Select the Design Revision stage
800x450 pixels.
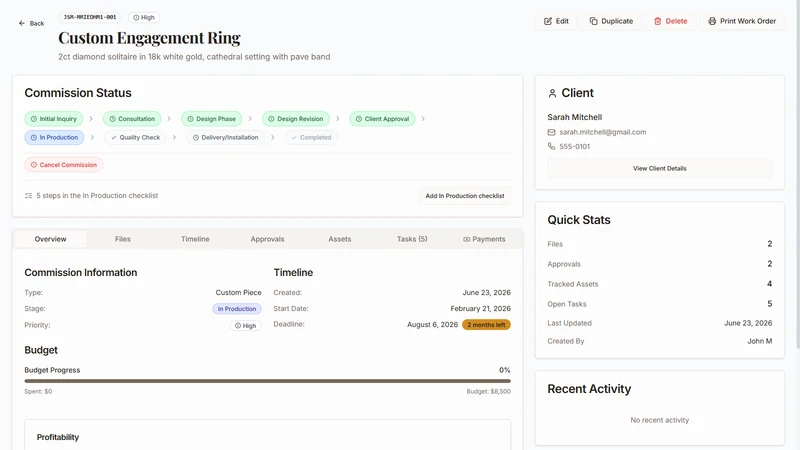pos(296,119)
